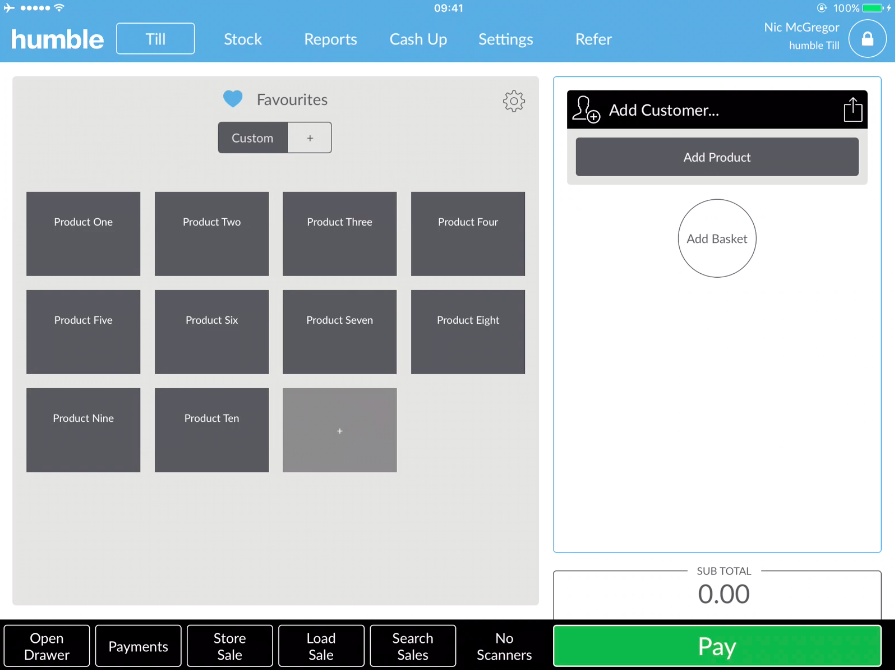
Task: Tap the battery icon in status bar
Action: (872, 8)
